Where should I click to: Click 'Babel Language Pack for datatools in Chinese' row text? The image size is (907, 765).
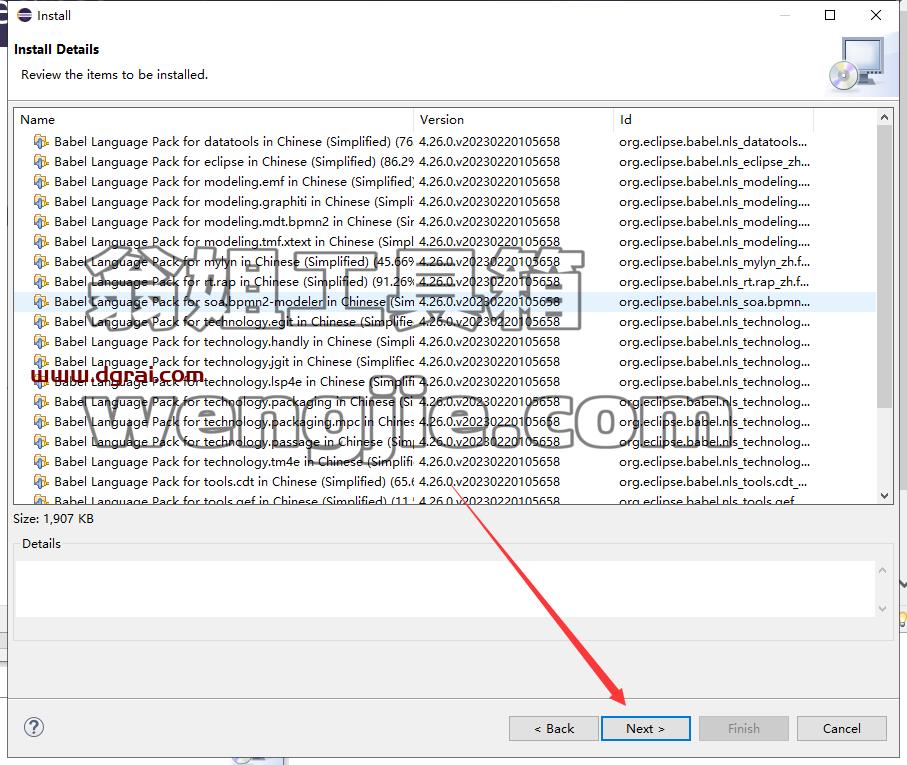click(x=234, y=142)
